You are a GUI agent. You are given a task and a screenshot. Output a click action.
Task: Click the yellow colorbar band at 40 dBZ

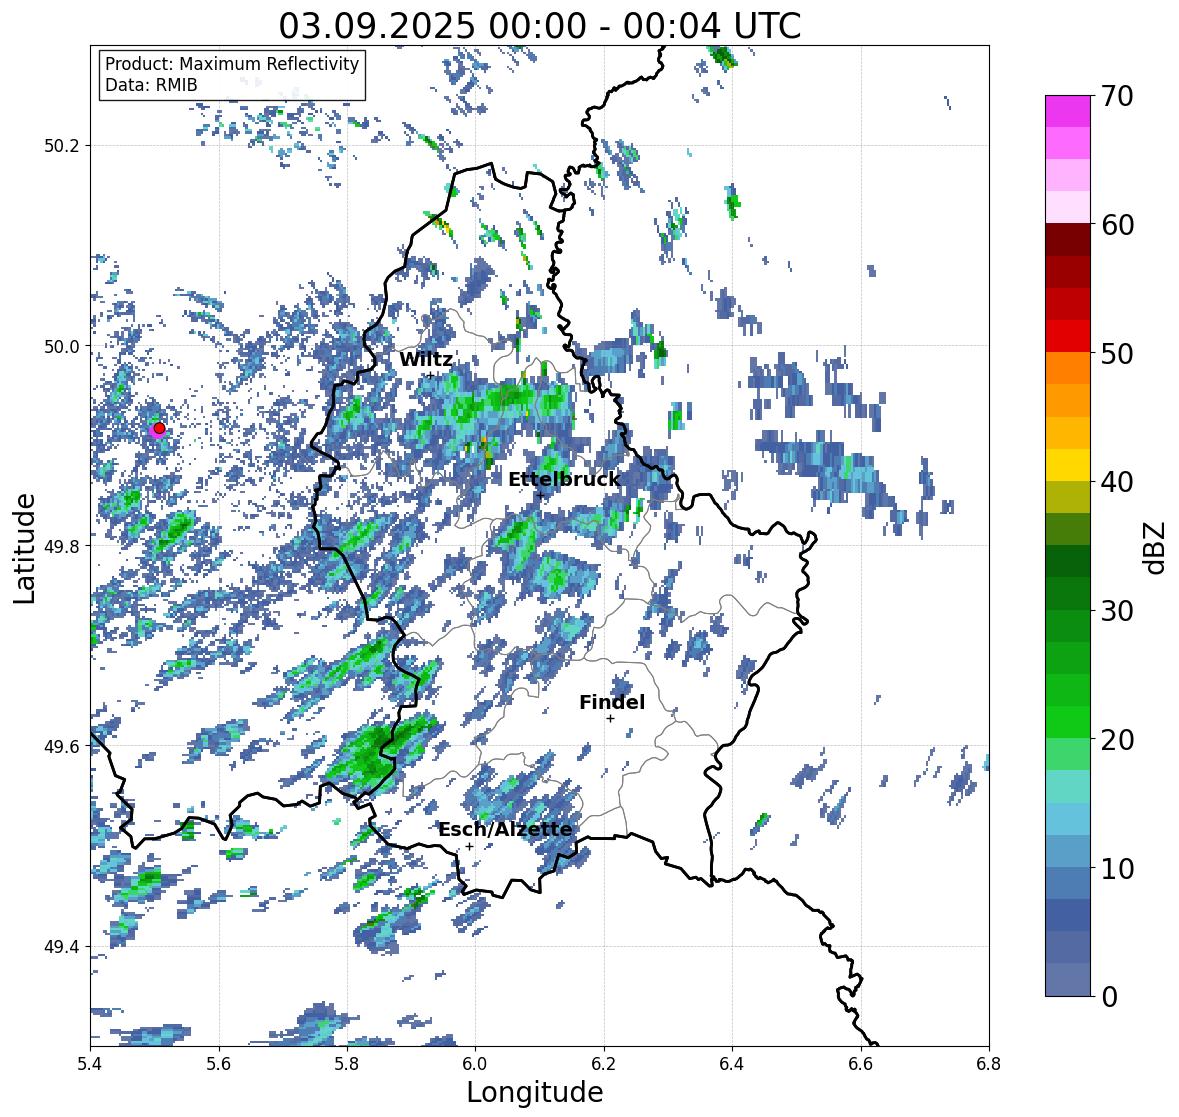pyautogui.click(x=1068, y=465)
